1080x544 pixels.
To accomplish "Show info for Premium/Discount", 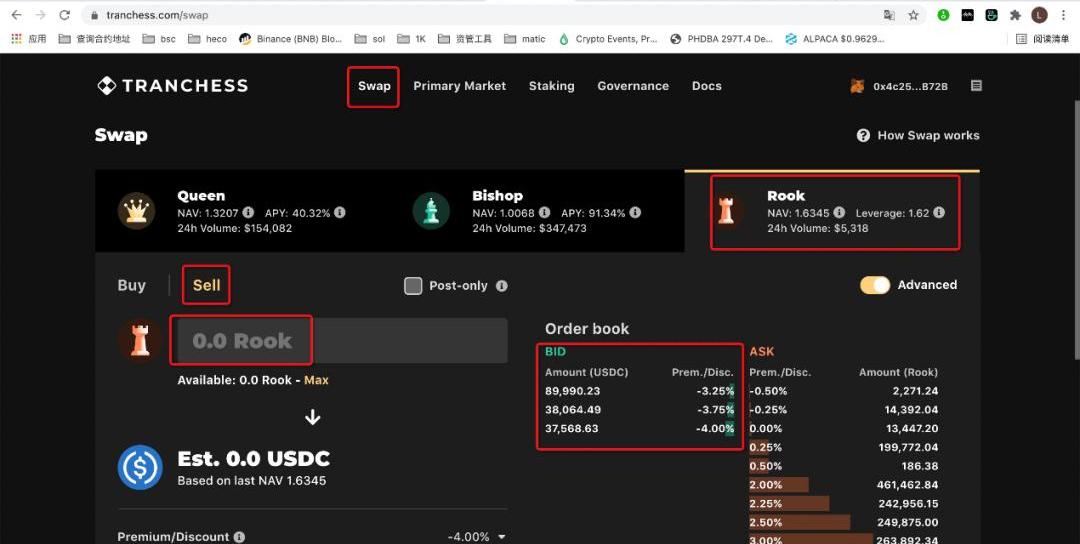I will coord(239,537).
